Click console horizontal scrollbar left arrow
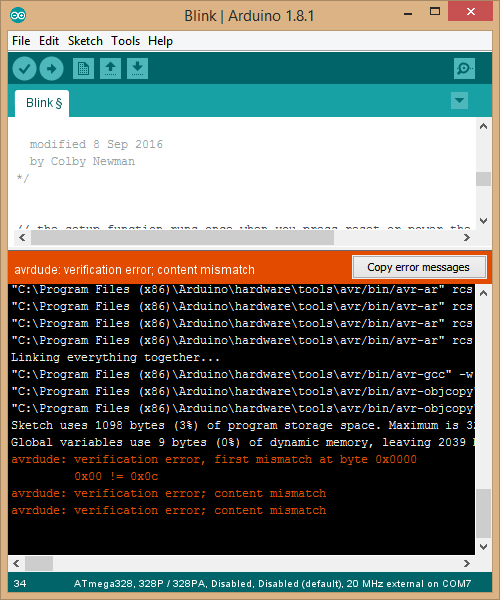Image resolution: width=500 pixels, height=600 pixels. 16,563
